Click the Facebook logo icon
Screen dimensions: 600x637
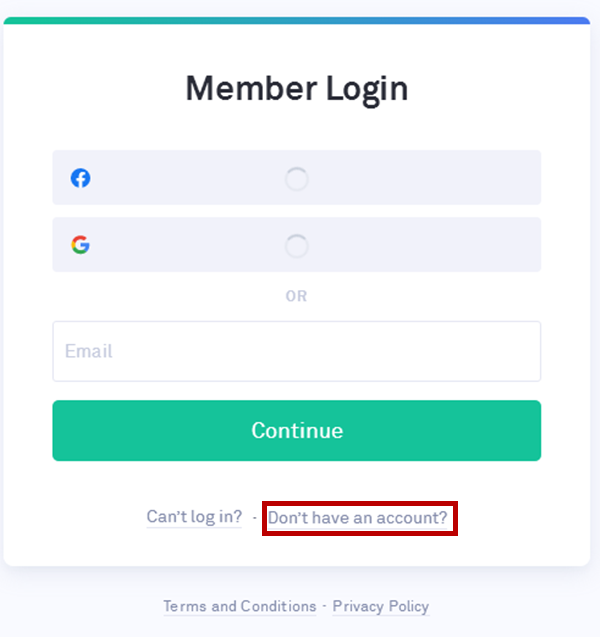80,178
